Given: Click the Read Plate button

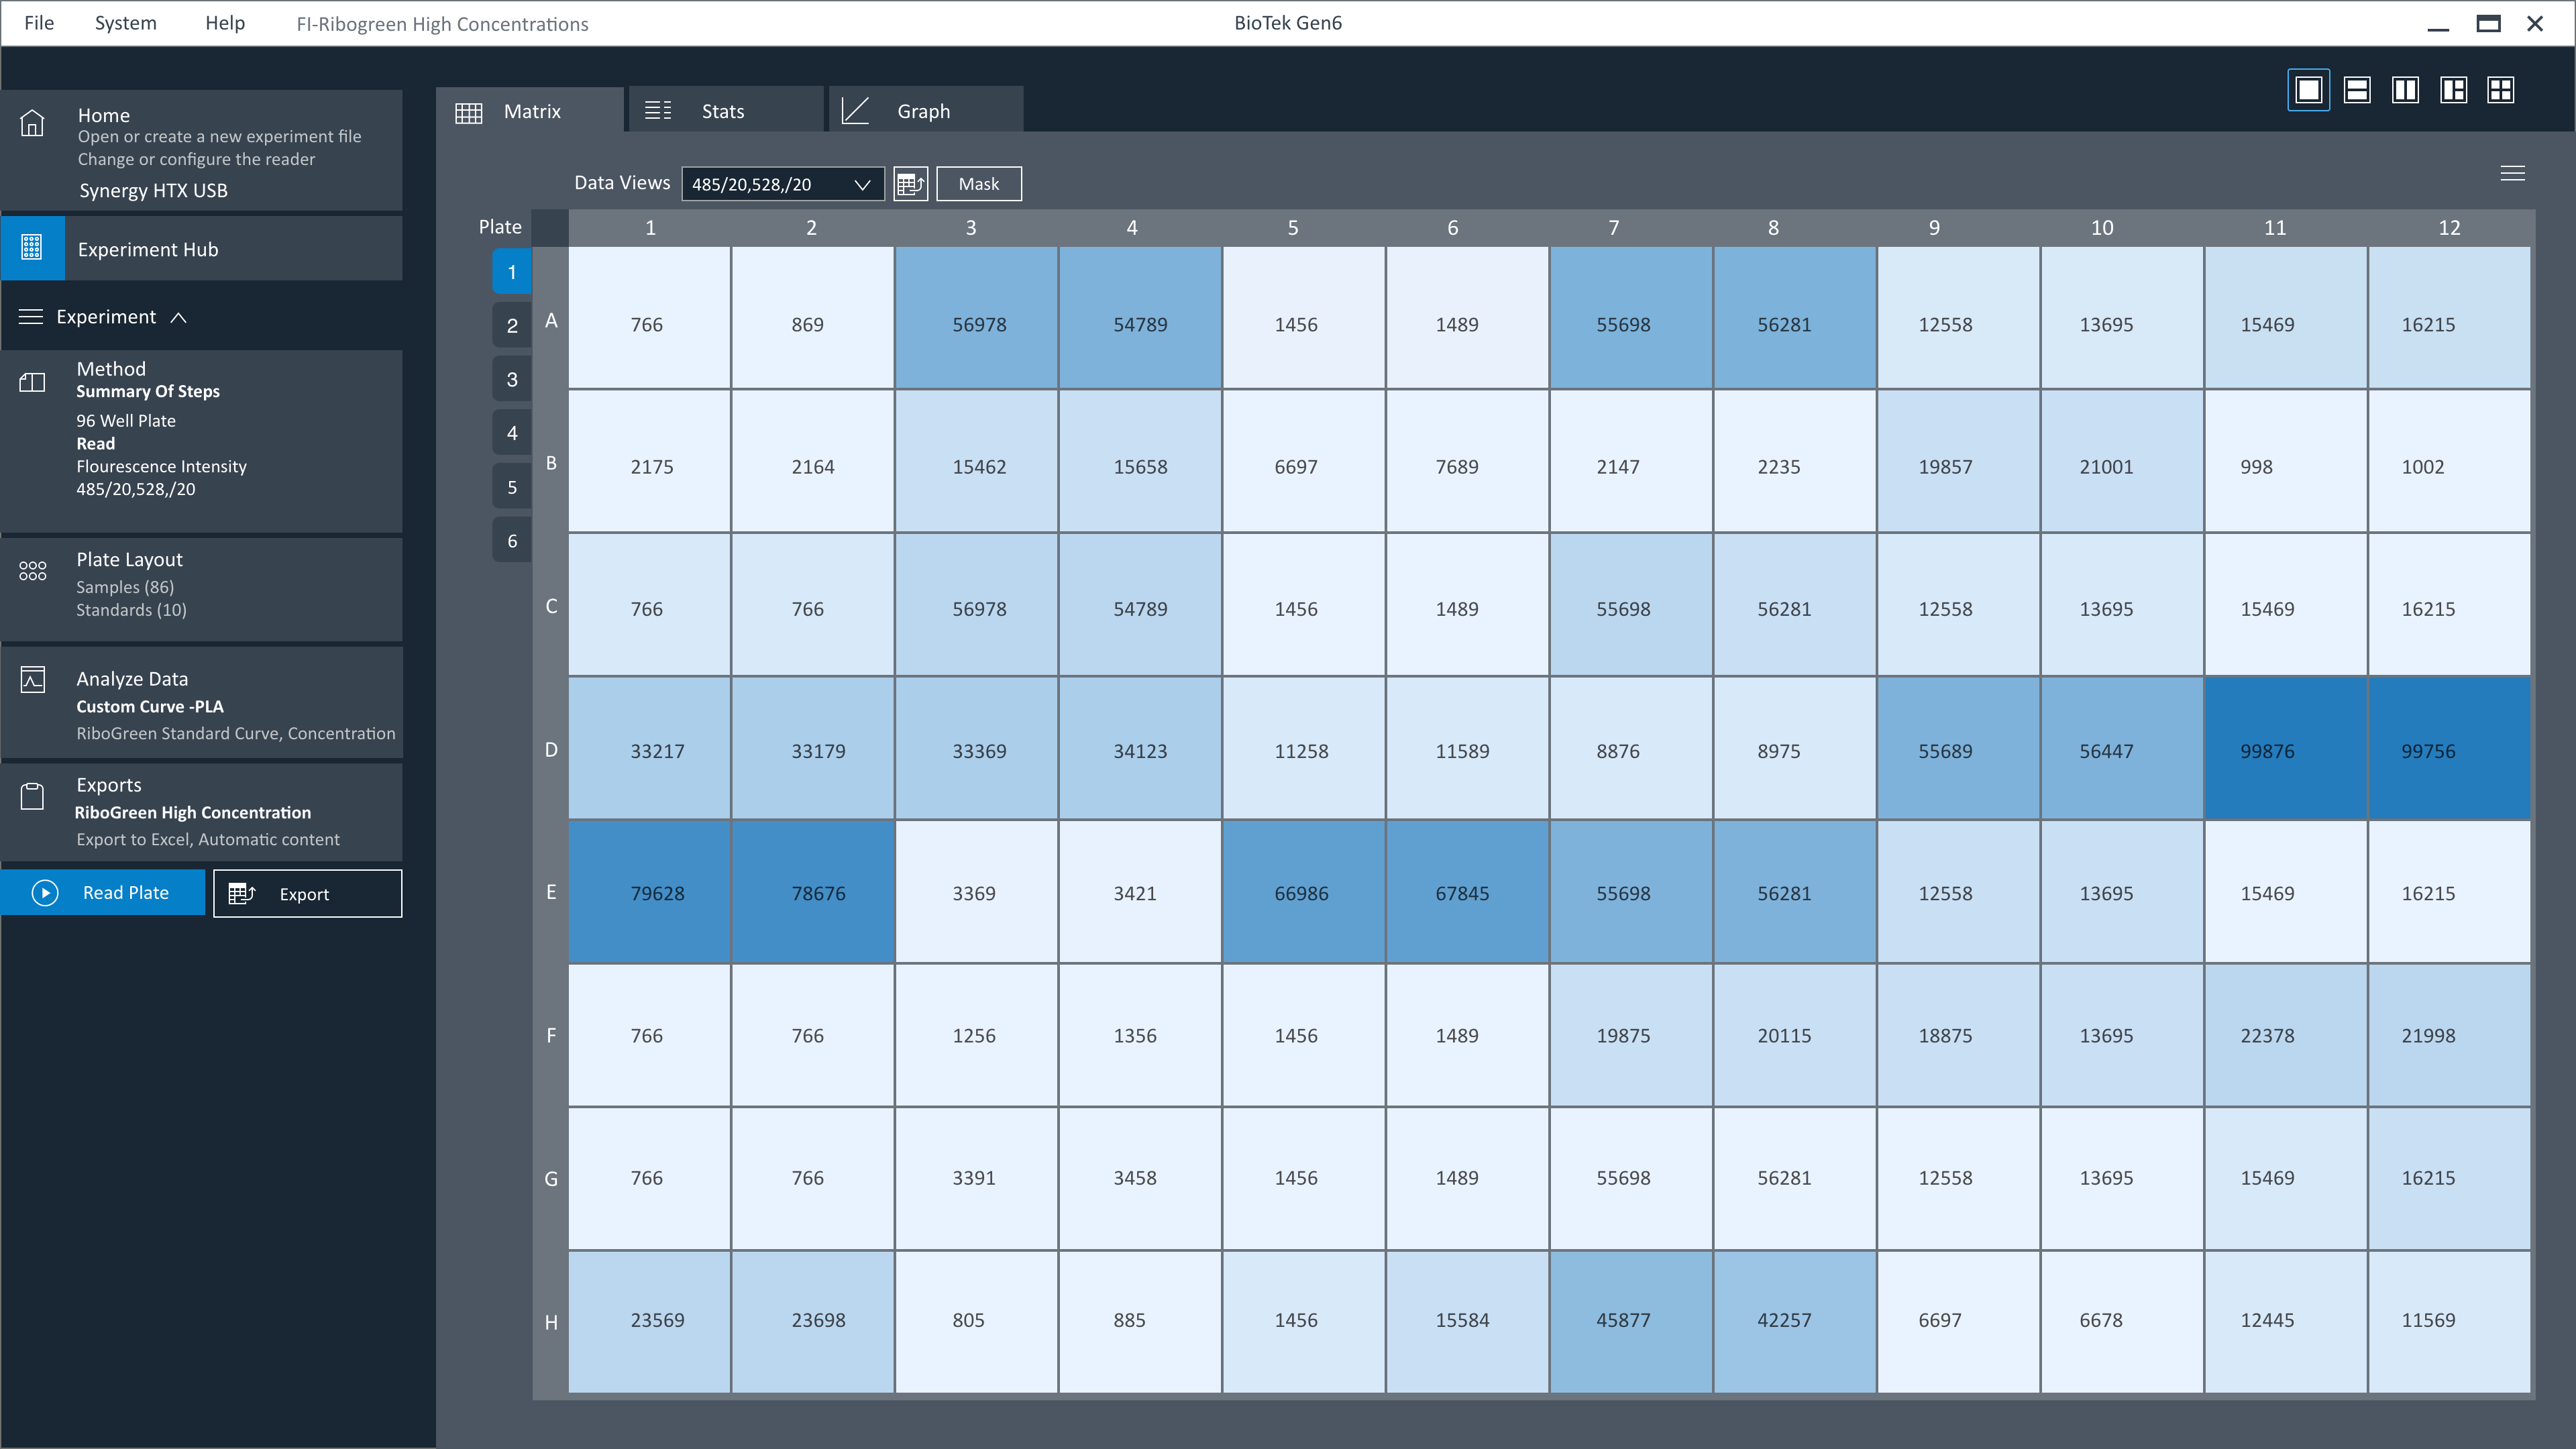Looking at the screenshot, I should click(x=103, y=893).
